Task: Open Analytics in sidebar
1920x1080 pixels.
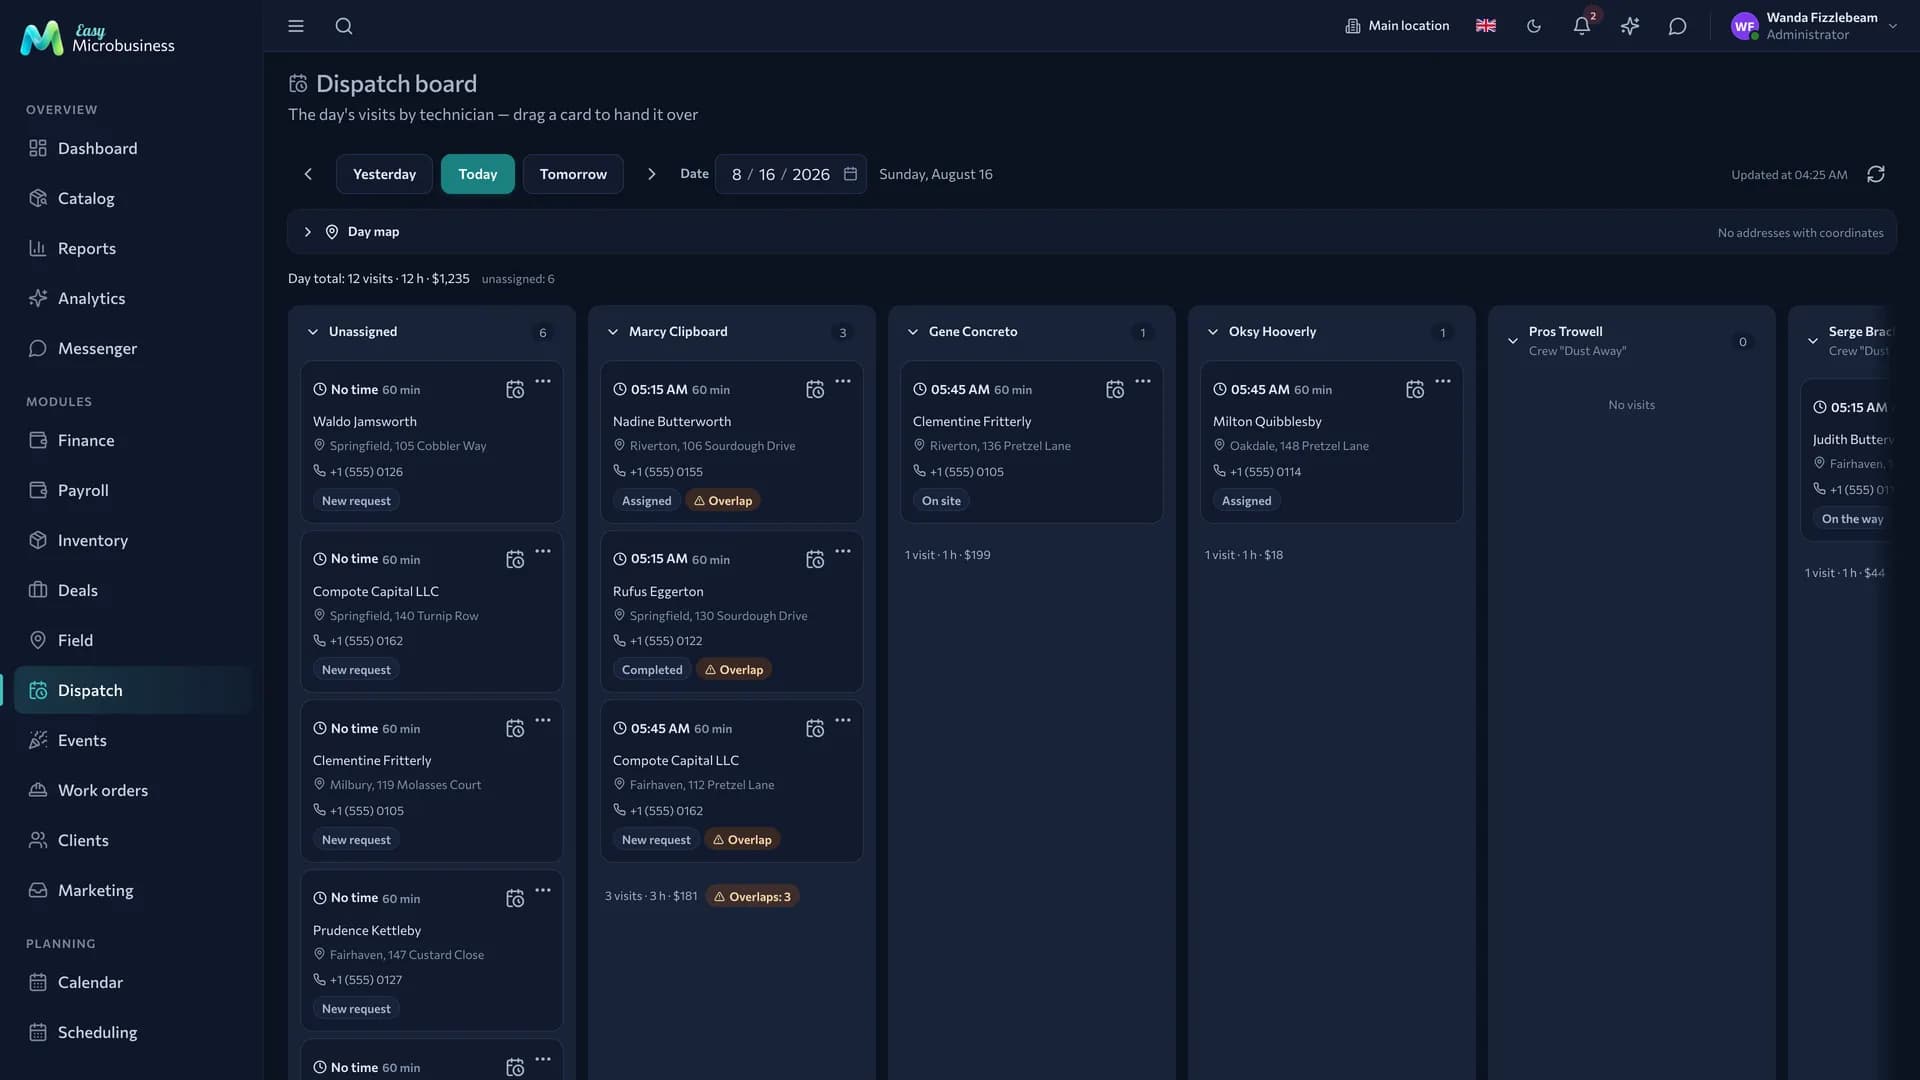Action: (133, 298)
